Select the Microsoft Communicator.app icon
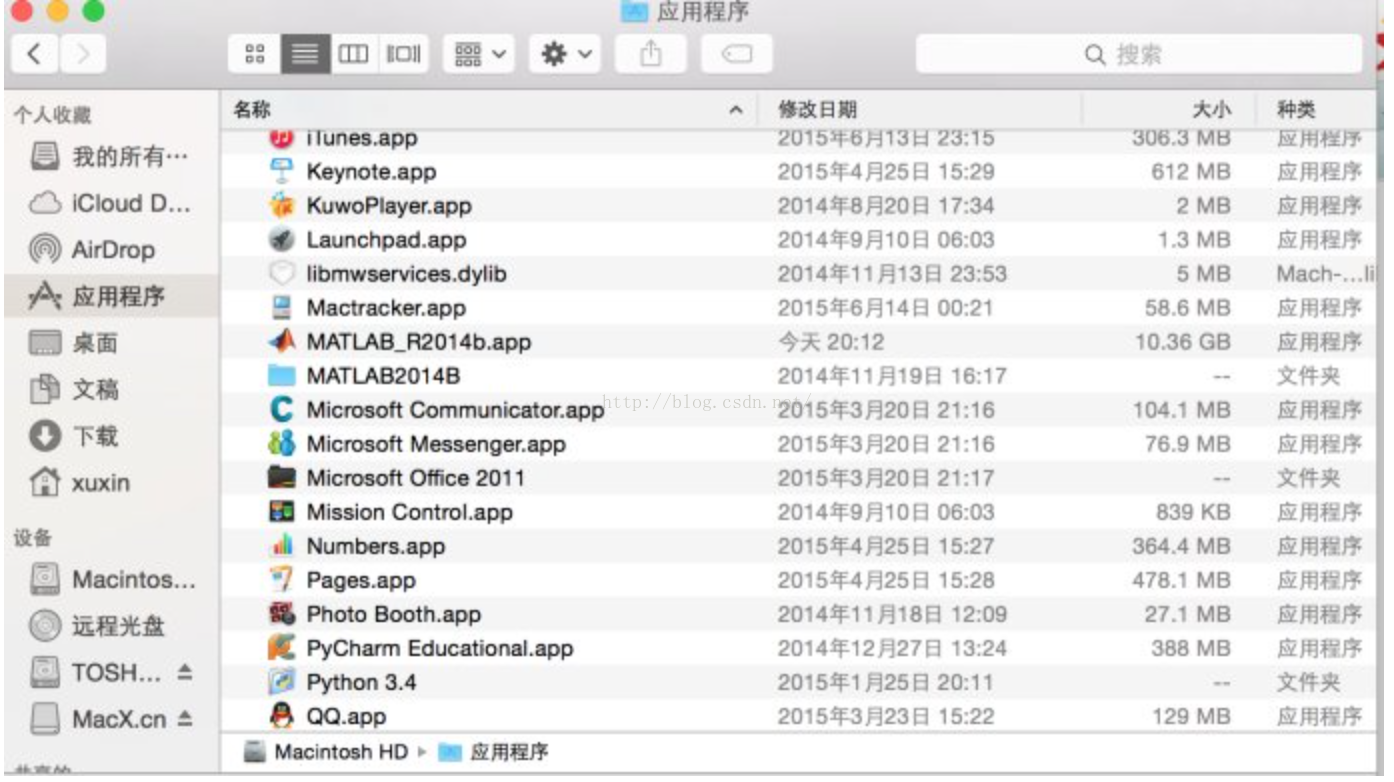Screen dimensions: 1394x782 [282, 410]
